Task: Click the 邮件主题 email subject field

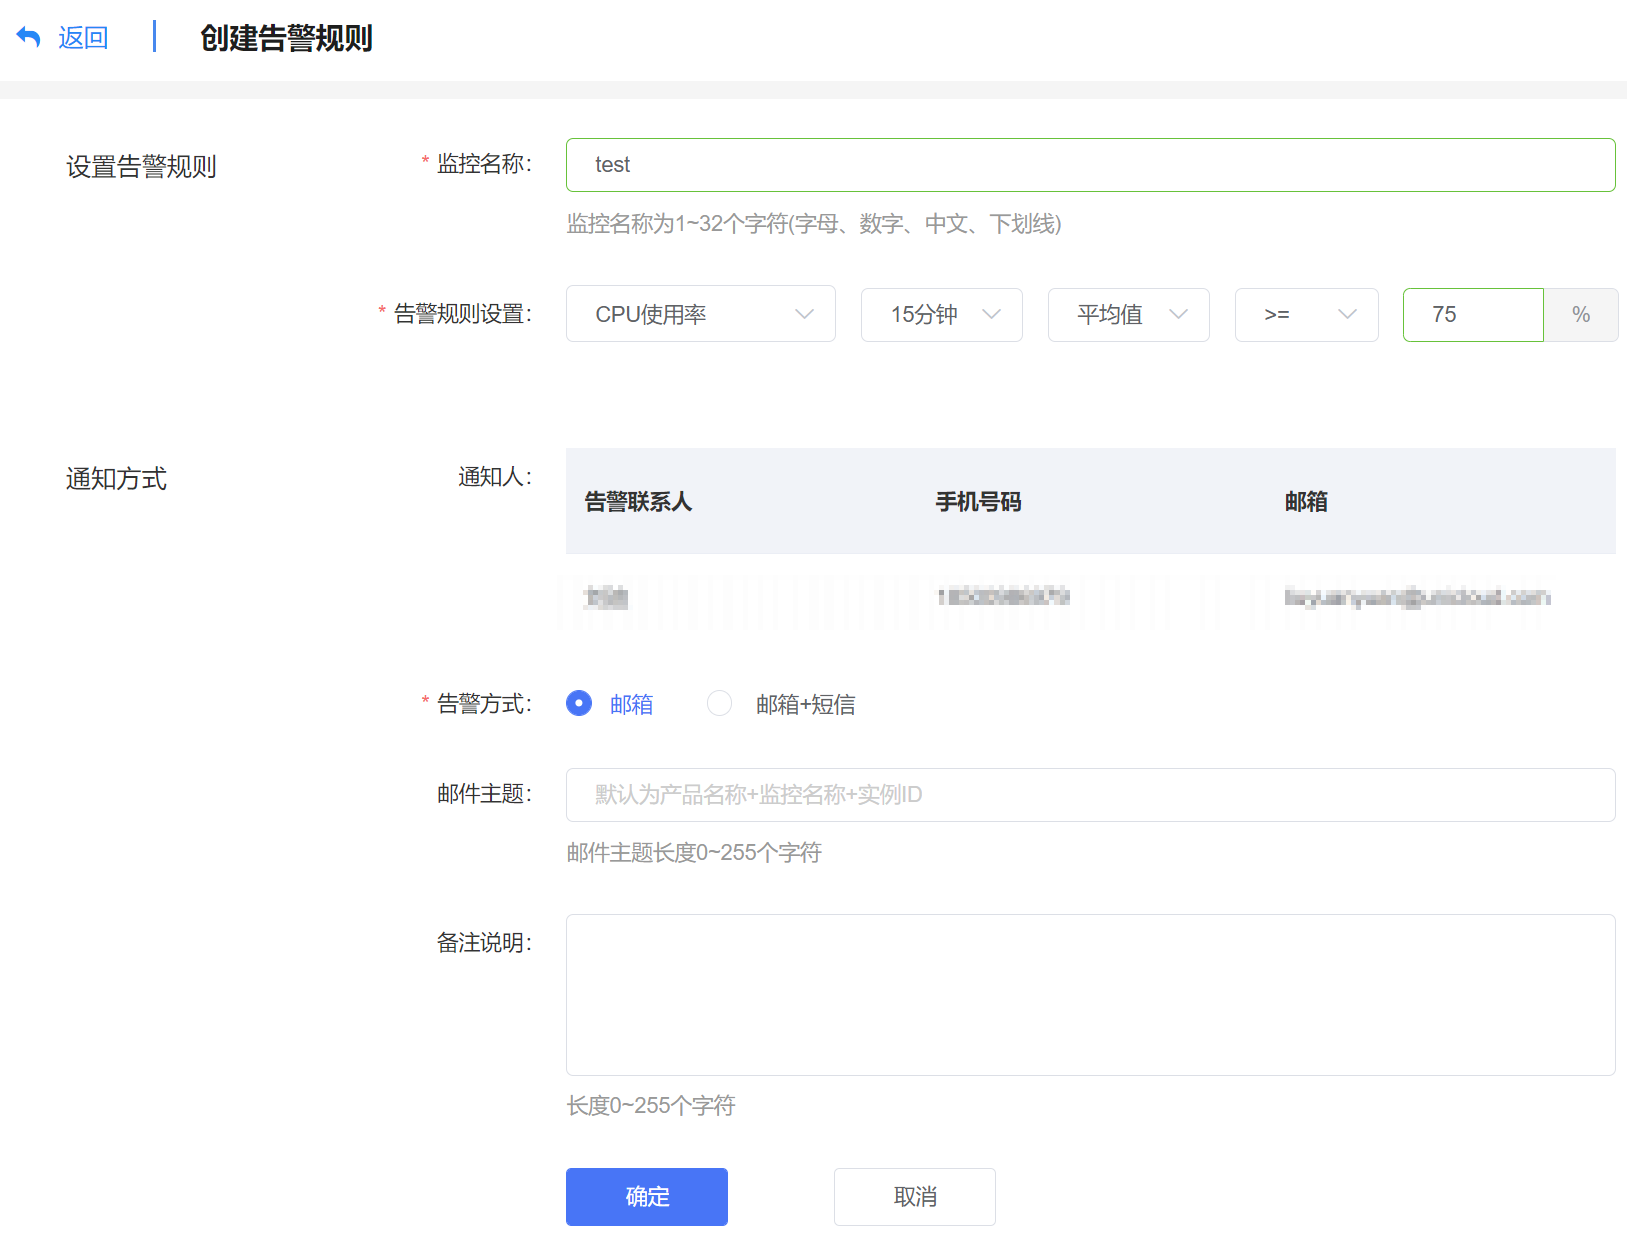Action: click(x=1090, y=794)
